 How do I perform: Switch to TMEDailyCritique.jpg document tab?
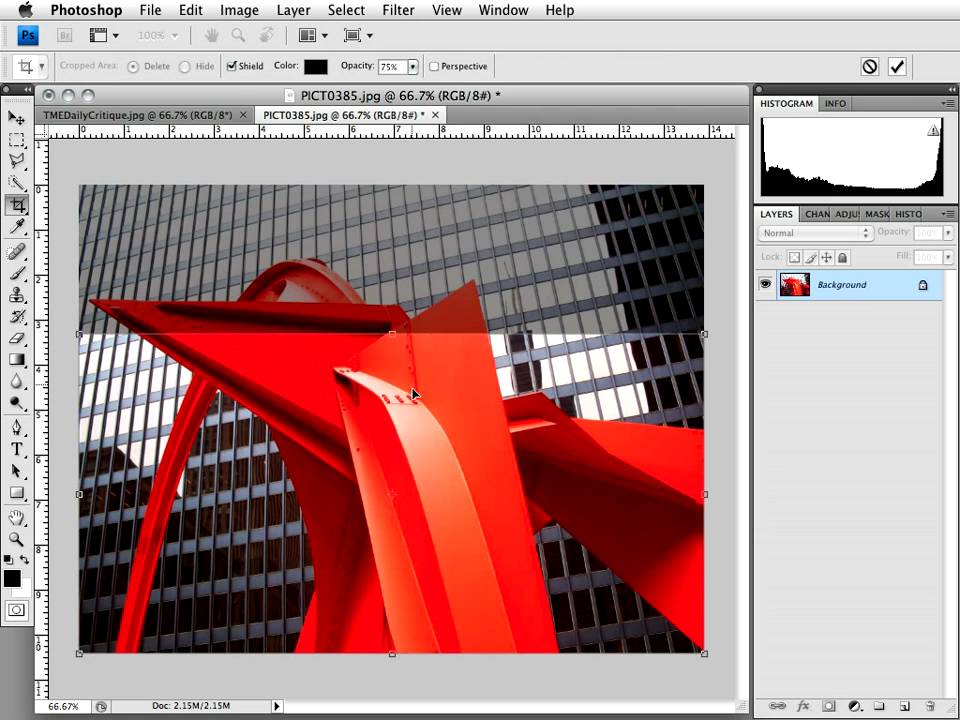pos(138,115)
